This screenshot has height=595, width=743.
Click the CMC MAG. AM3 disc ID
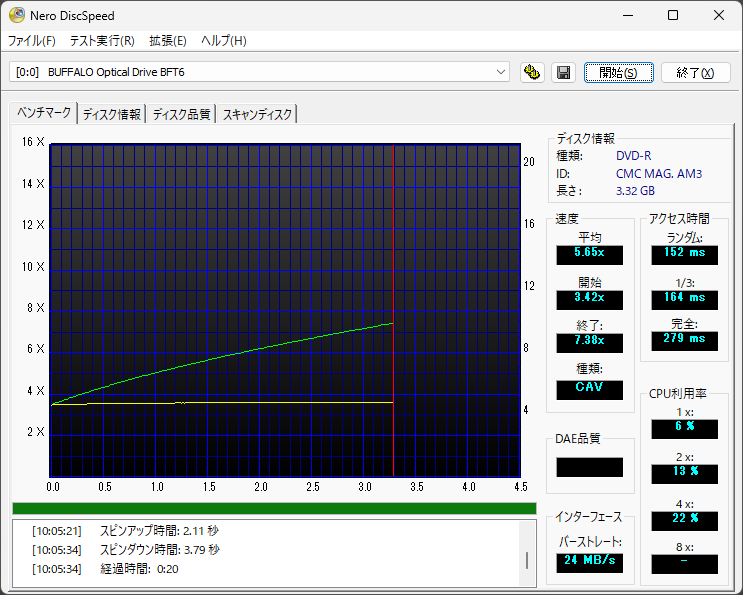(x=659, y=174)
